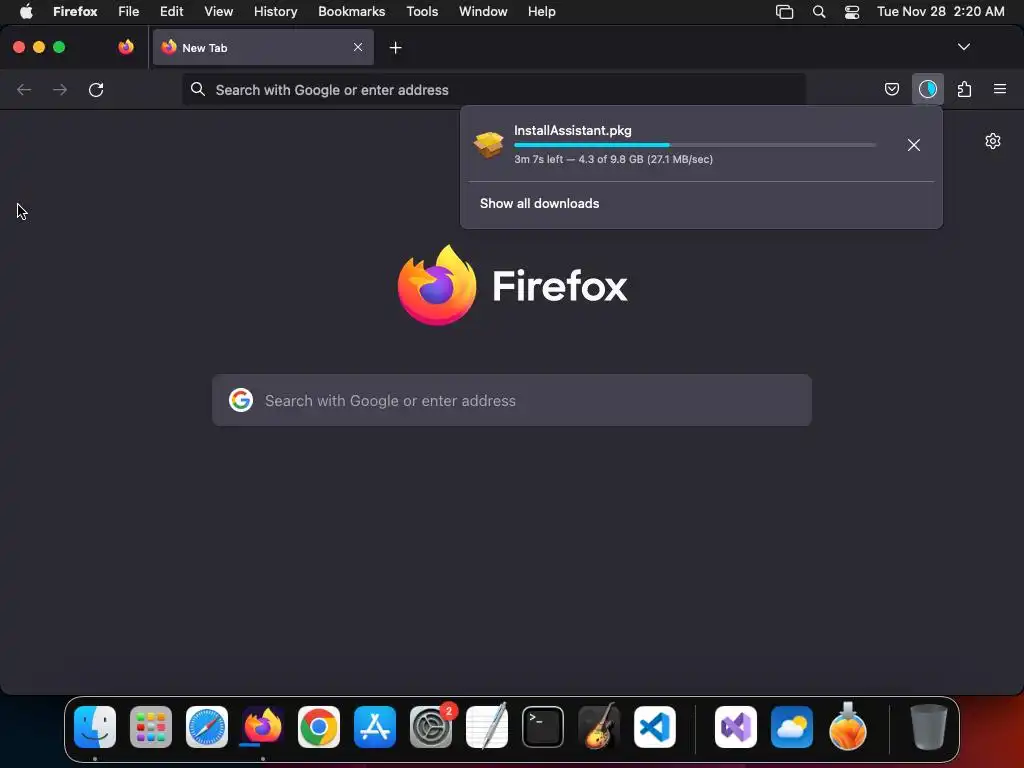The image size is (1024, 768).
Task: Open the Firefox hamburger application menu
Action: 1000,89
